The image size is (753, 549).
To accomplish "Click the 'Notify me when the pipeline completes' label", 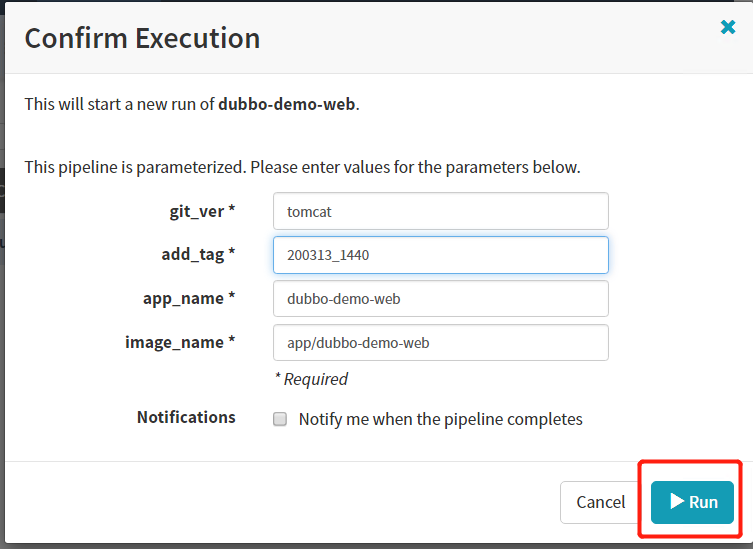I will coord(440,420).
